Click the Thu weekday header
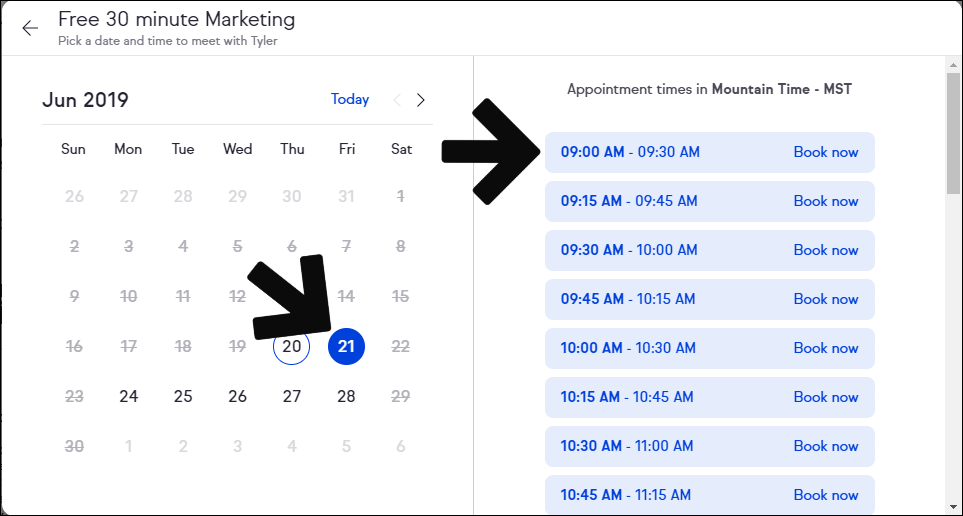Image resolution: width=963 pixels, height=516 pixels. [x=292, y=149]
